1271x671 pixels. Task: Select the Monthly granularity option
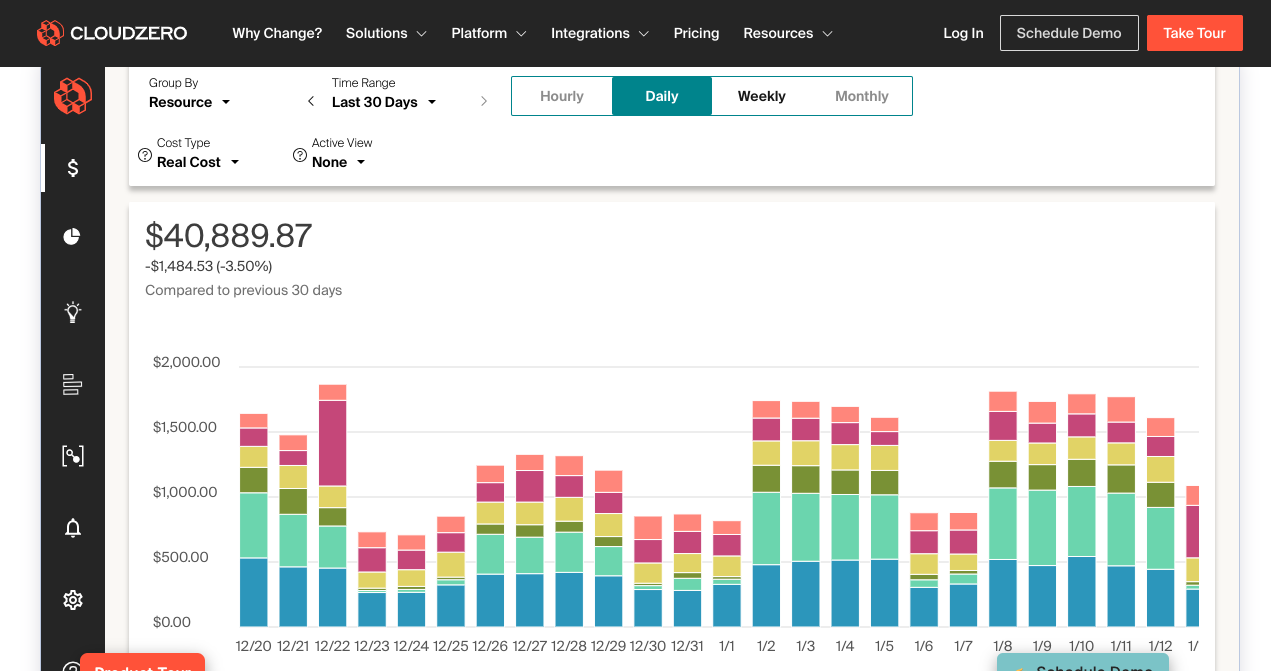(x=862, y=96)
